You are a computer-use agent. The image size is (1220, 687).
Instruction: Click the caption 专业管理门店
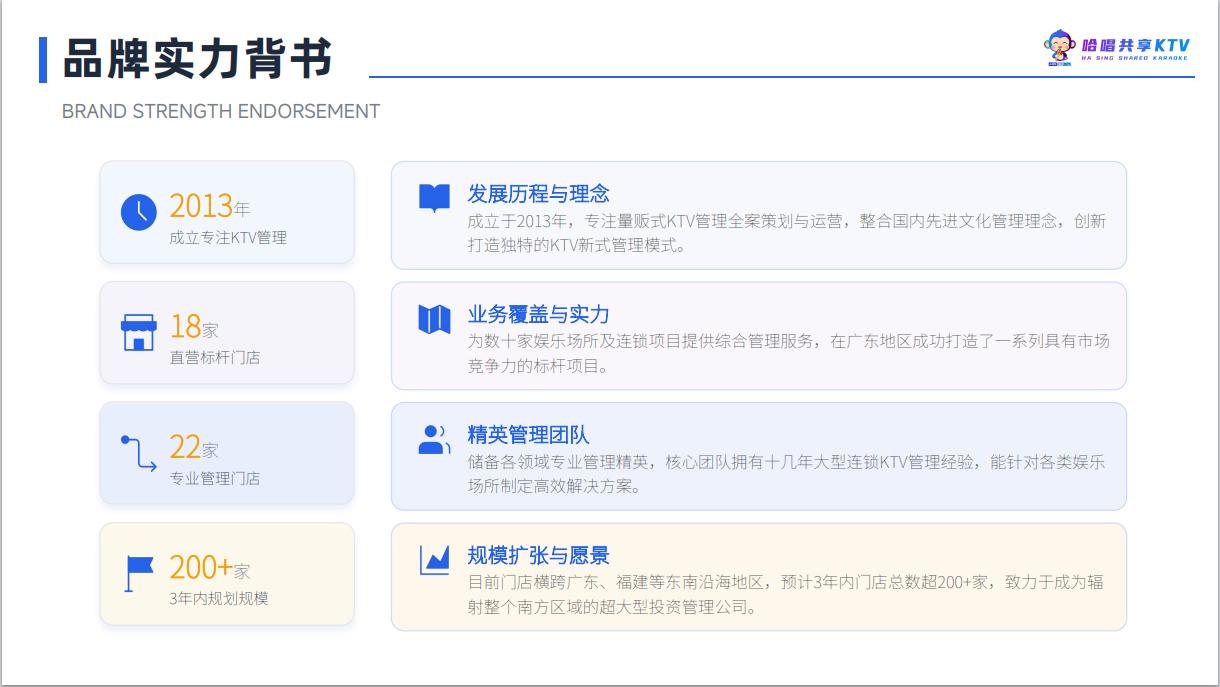pos(215,478)
